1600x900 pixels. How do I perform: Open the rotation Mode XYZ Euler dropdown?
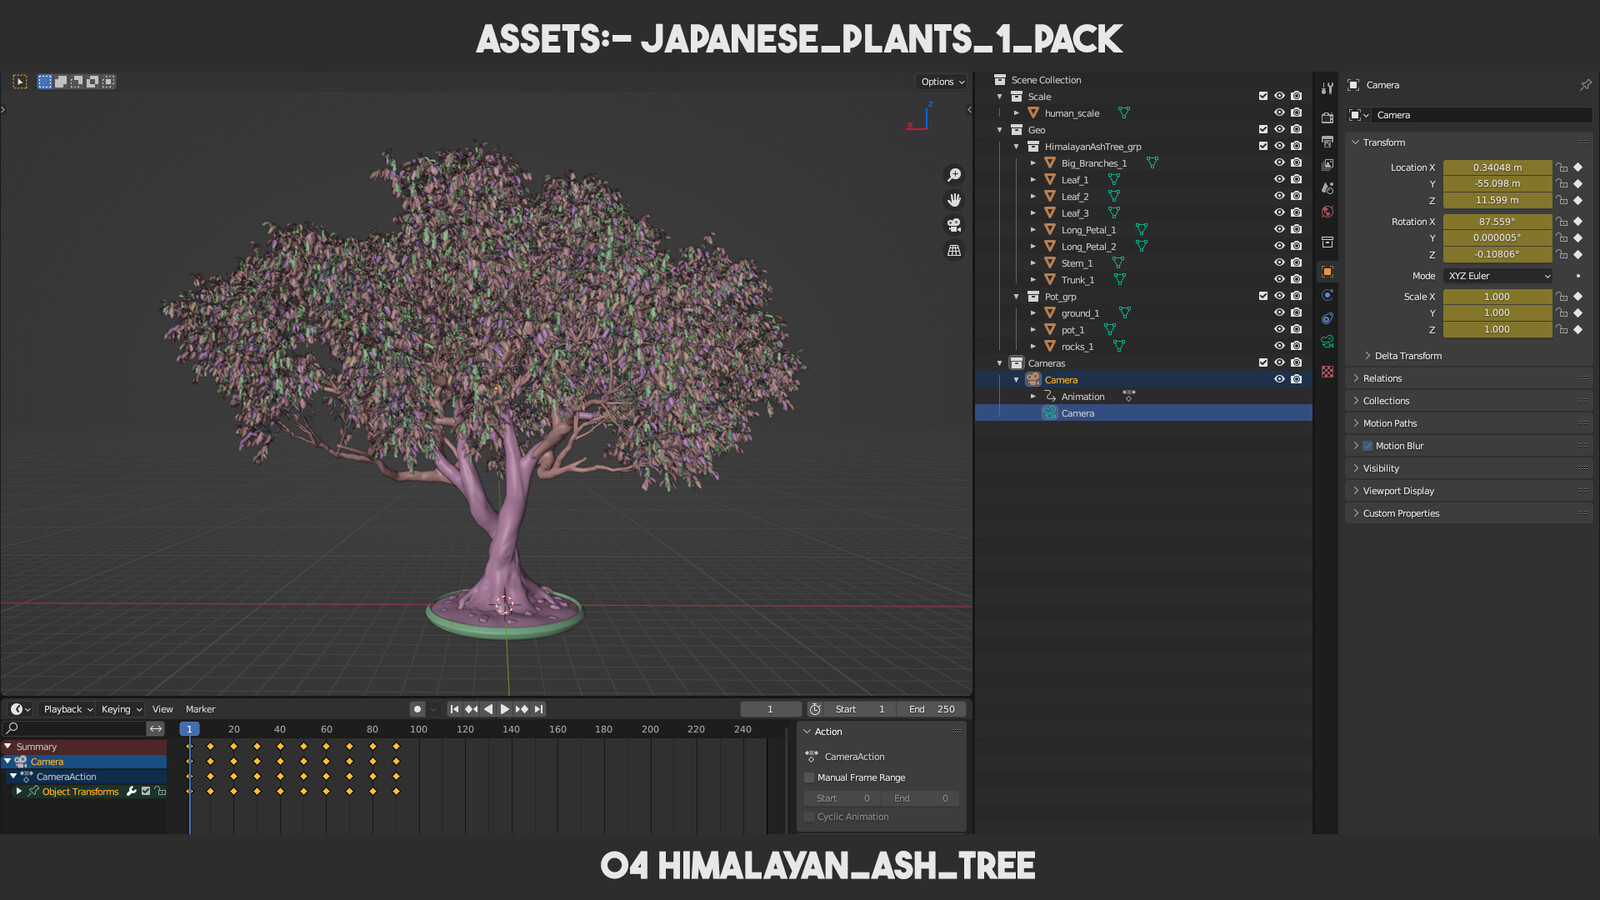(1498, 276)
